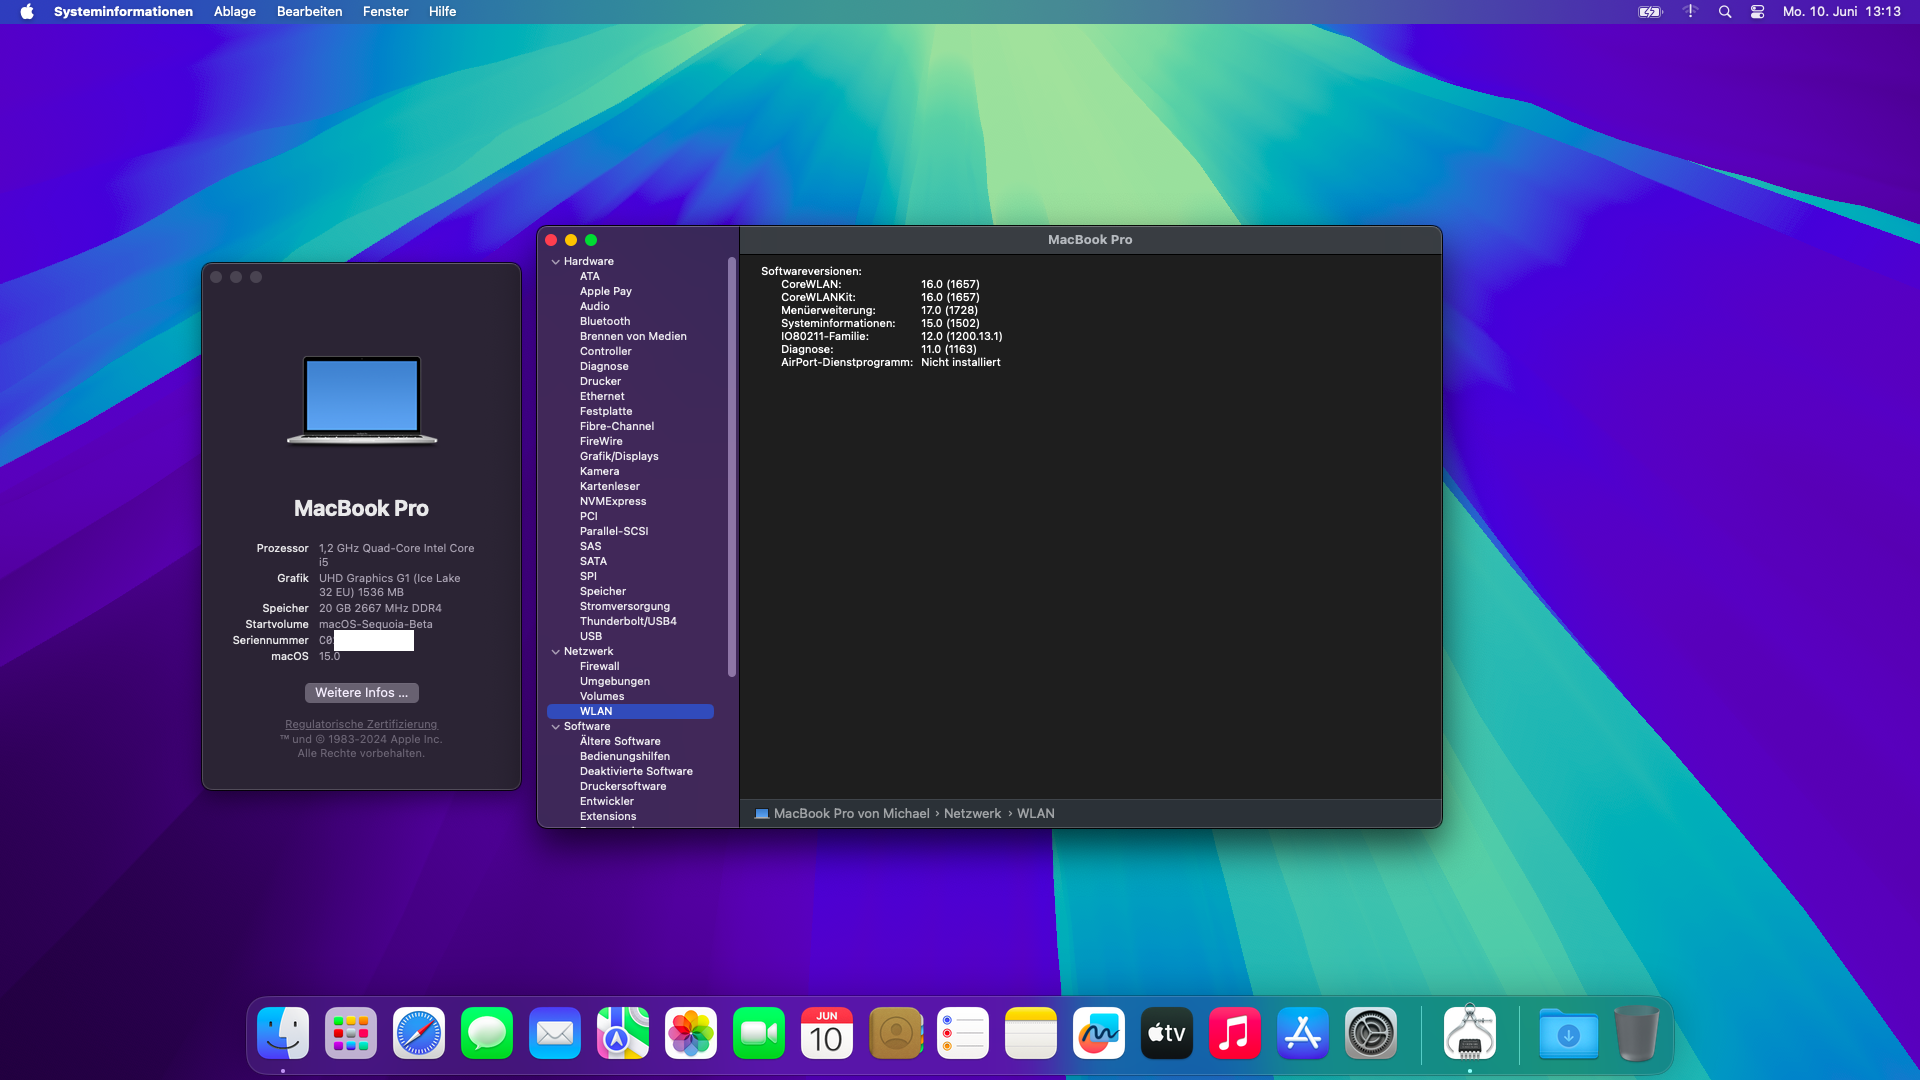Open Control Center in menu bar

click(x=1757, y=12)
